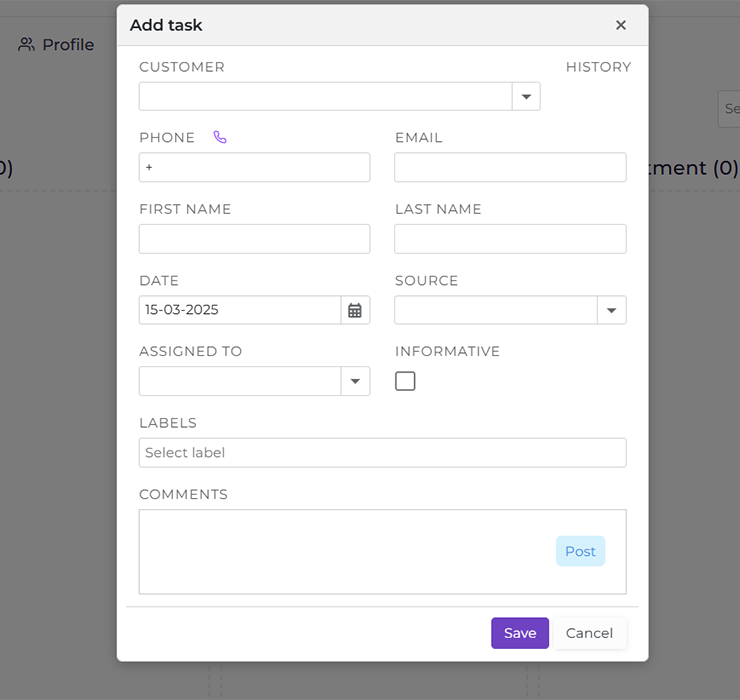Click the Add task dialog title
This screenshot has height=700, width=740.
coord(166,25)
